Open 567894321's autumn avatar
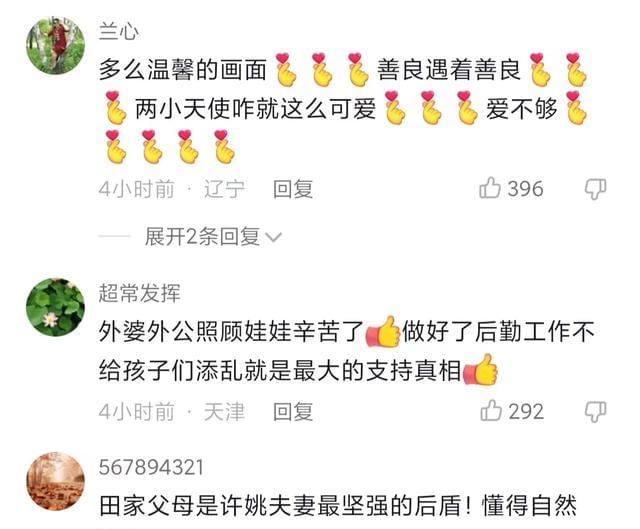 56,481
